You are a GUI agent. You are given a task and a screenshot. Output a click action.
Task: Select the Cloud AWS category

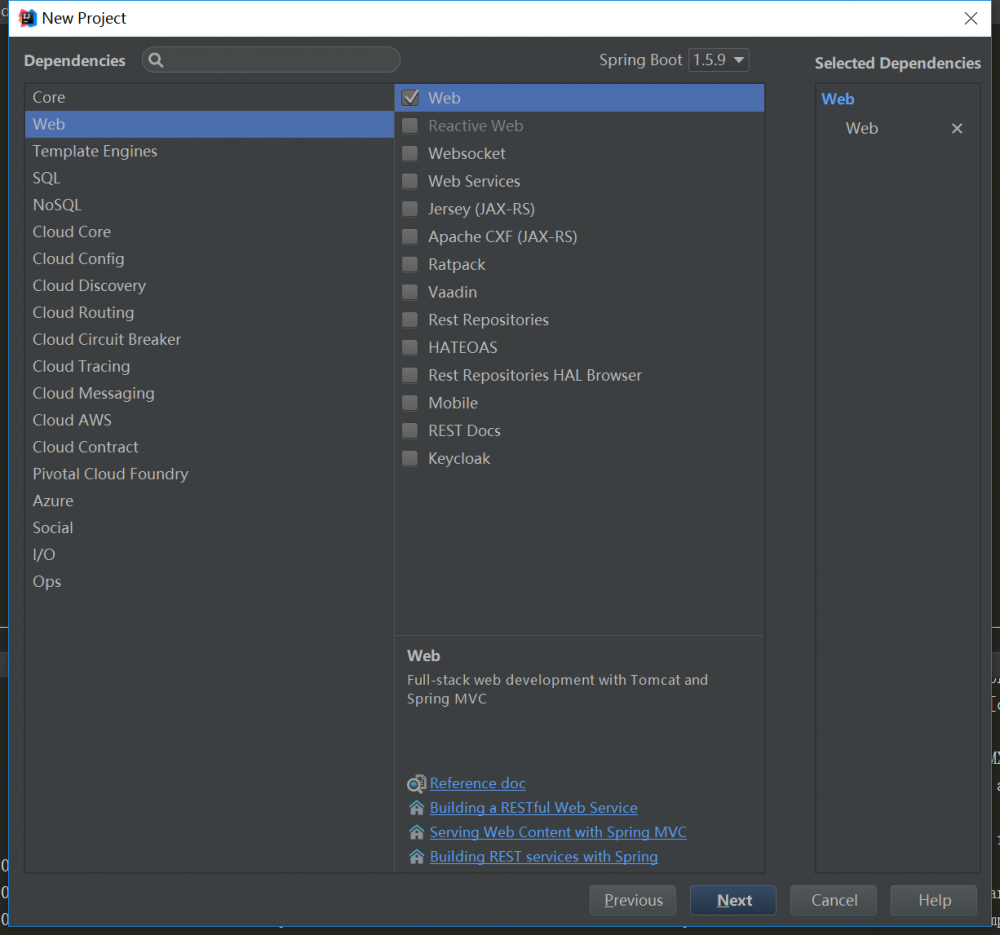[209, 420]
